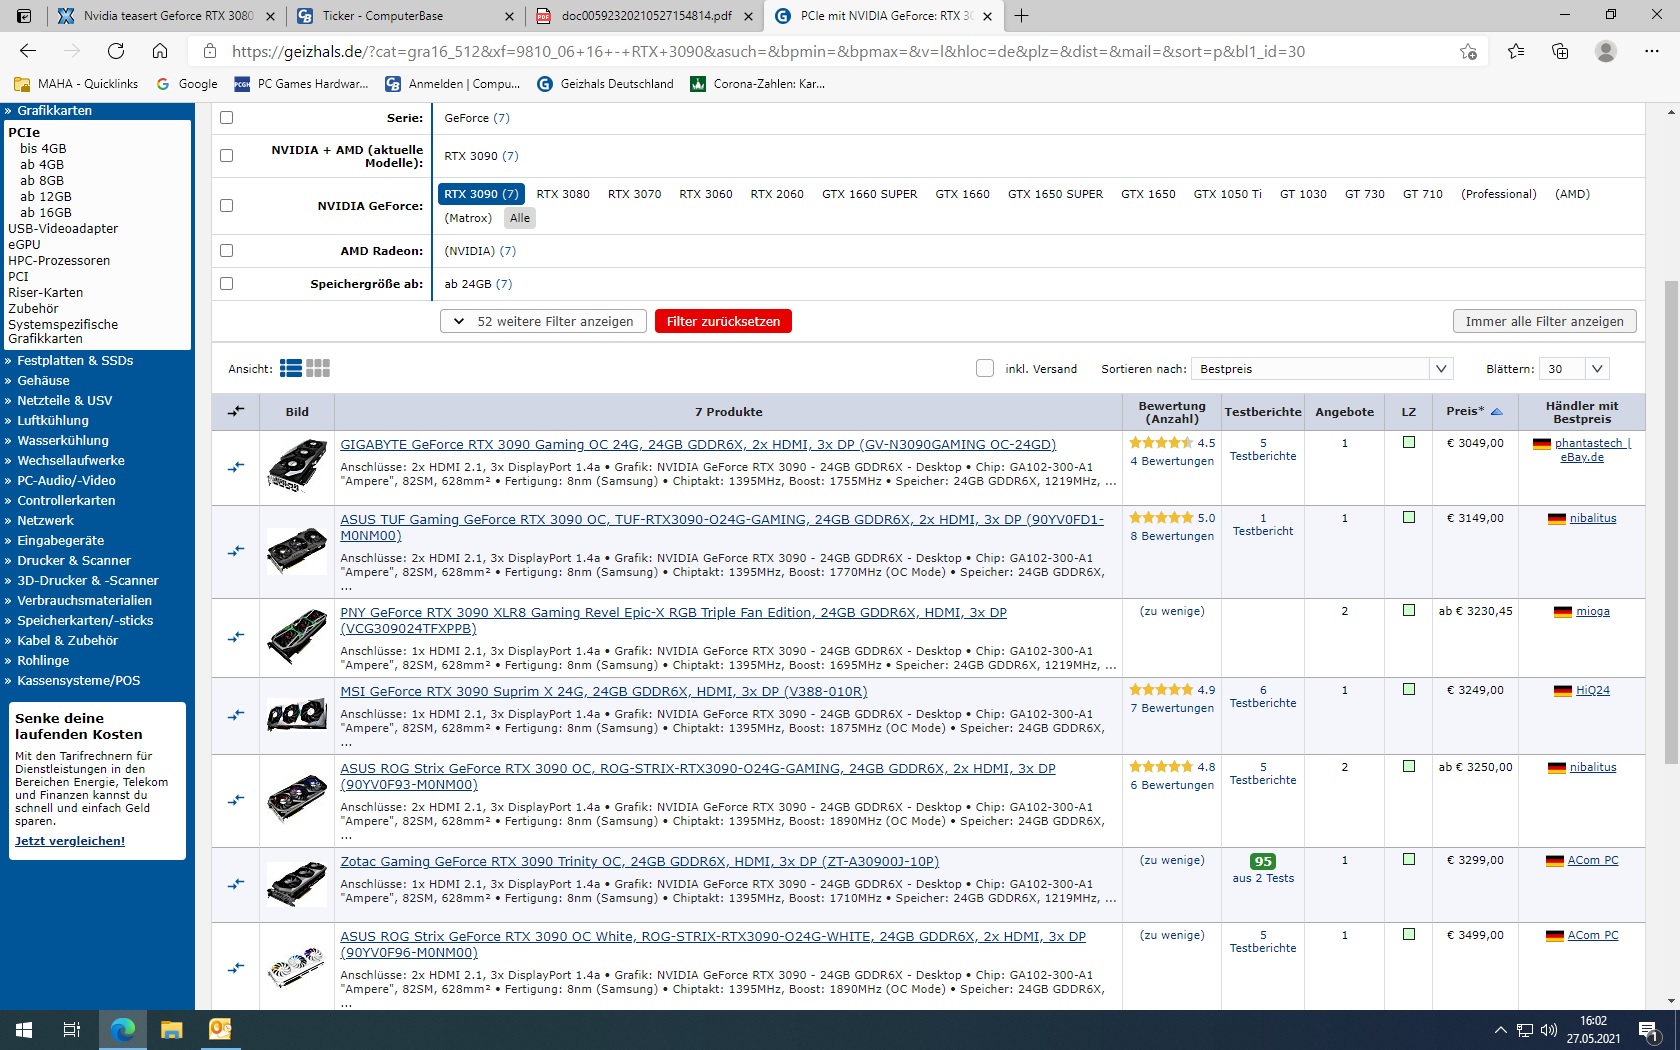Toggle LZ checkbox for Zotac Trinity OC row
This screenshot has width=1680, height=1050.
(x=1409, y=859)
